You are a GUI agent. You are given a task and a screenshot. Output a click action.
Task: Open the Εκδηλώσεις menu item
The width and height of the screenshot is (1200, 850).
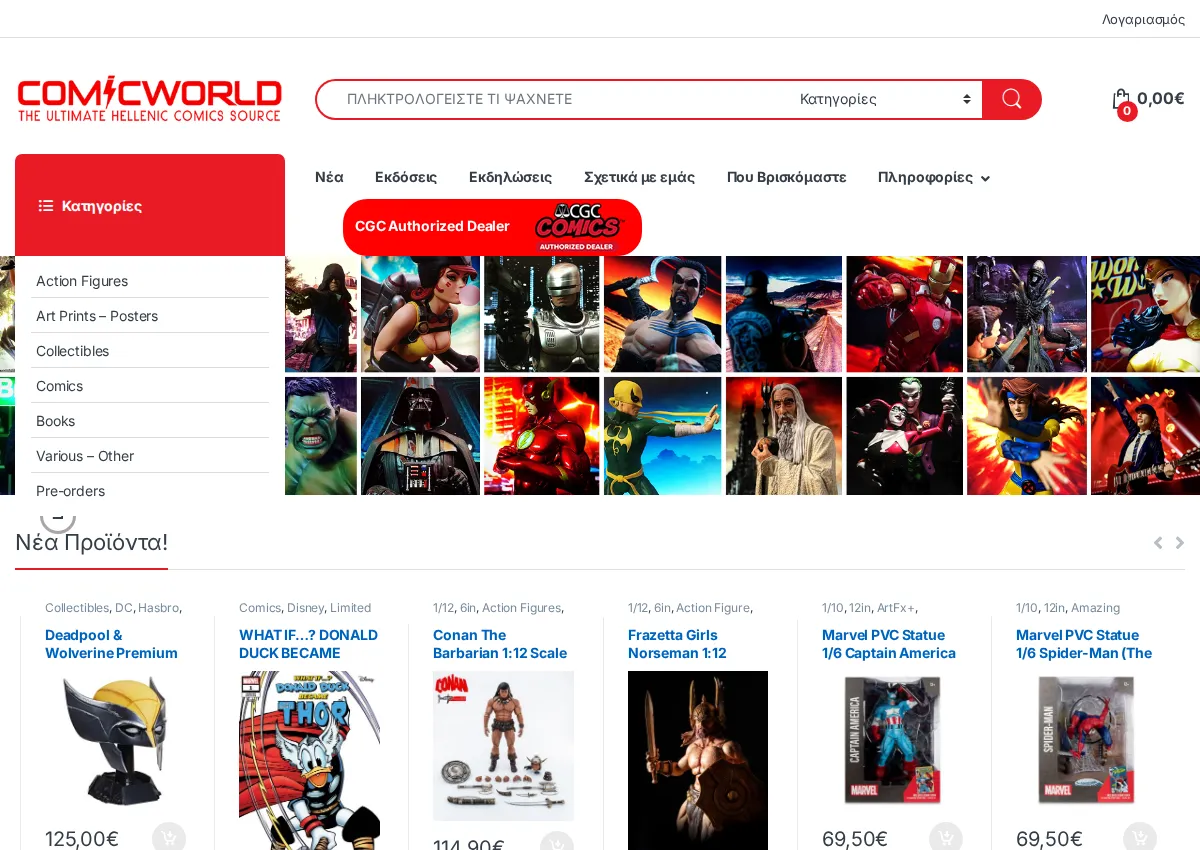510,177
